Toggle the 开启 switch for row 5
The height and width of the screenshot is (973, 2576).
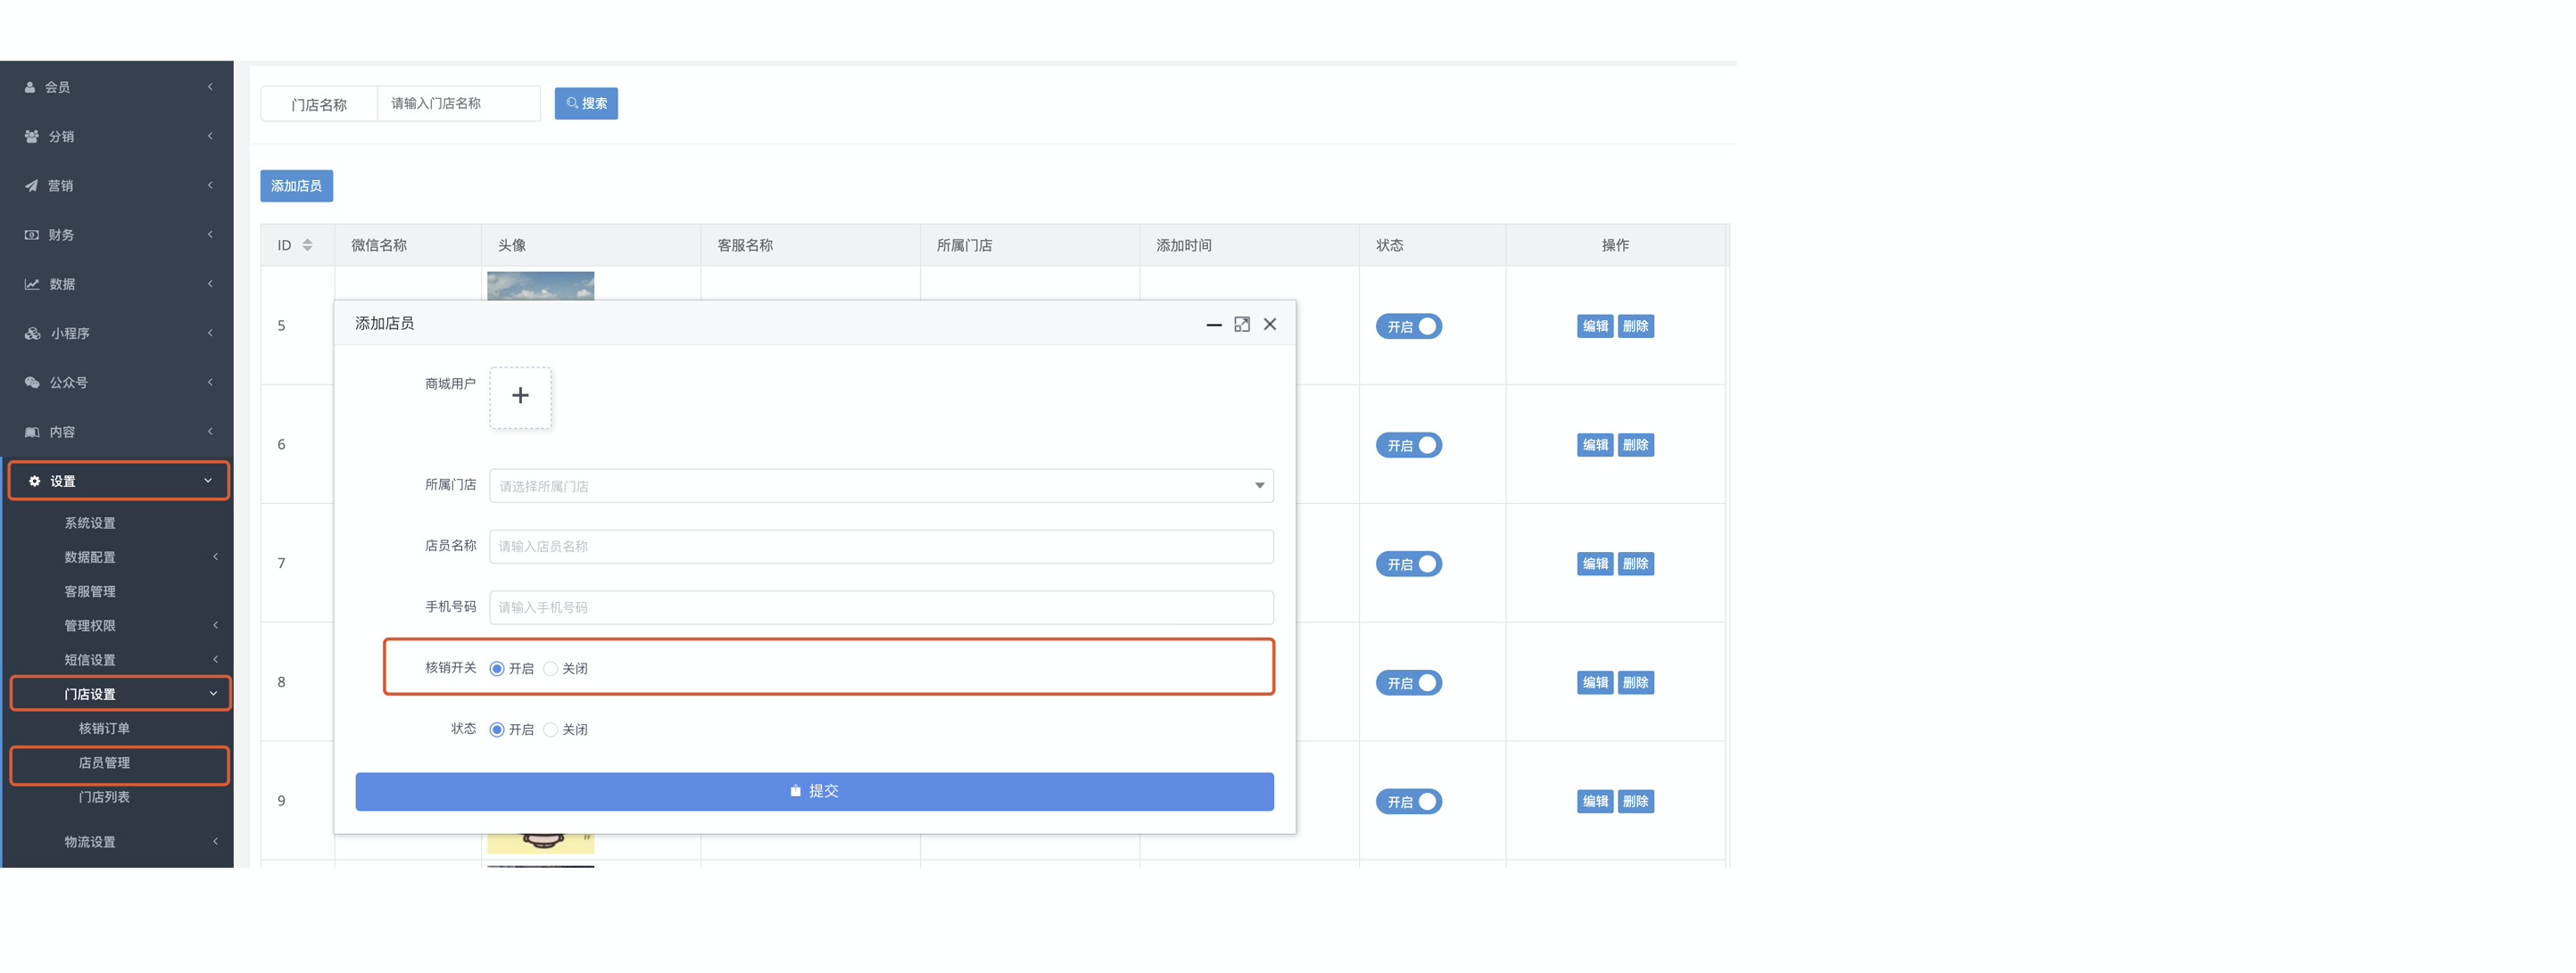(x=1408, y=327)
